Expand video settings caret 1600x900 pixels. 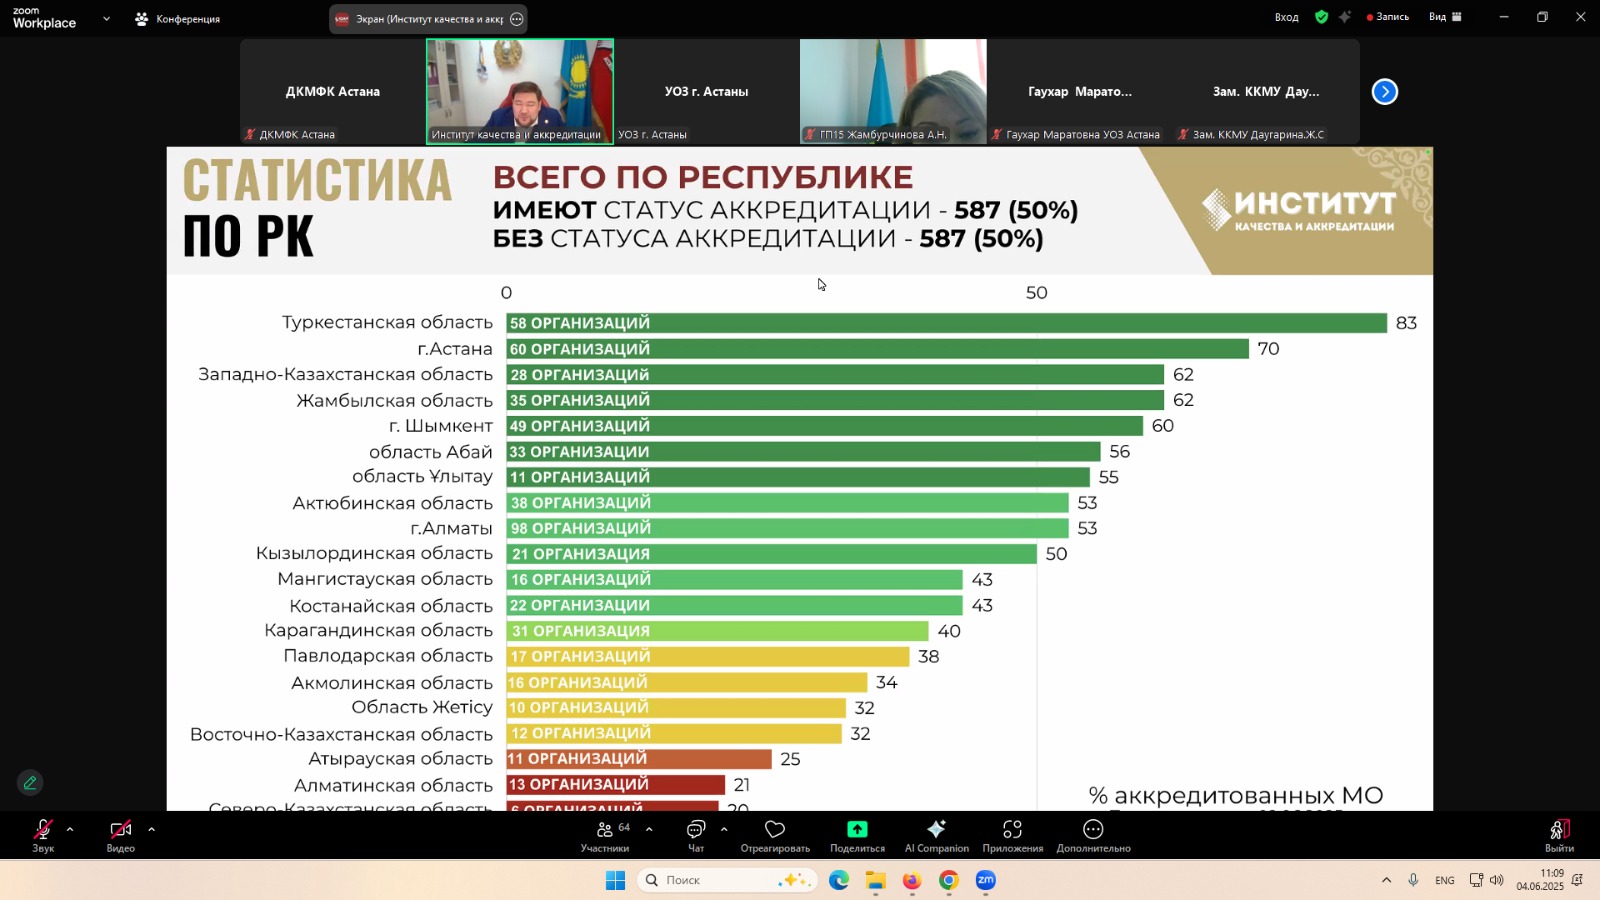[x=151, y=829]
